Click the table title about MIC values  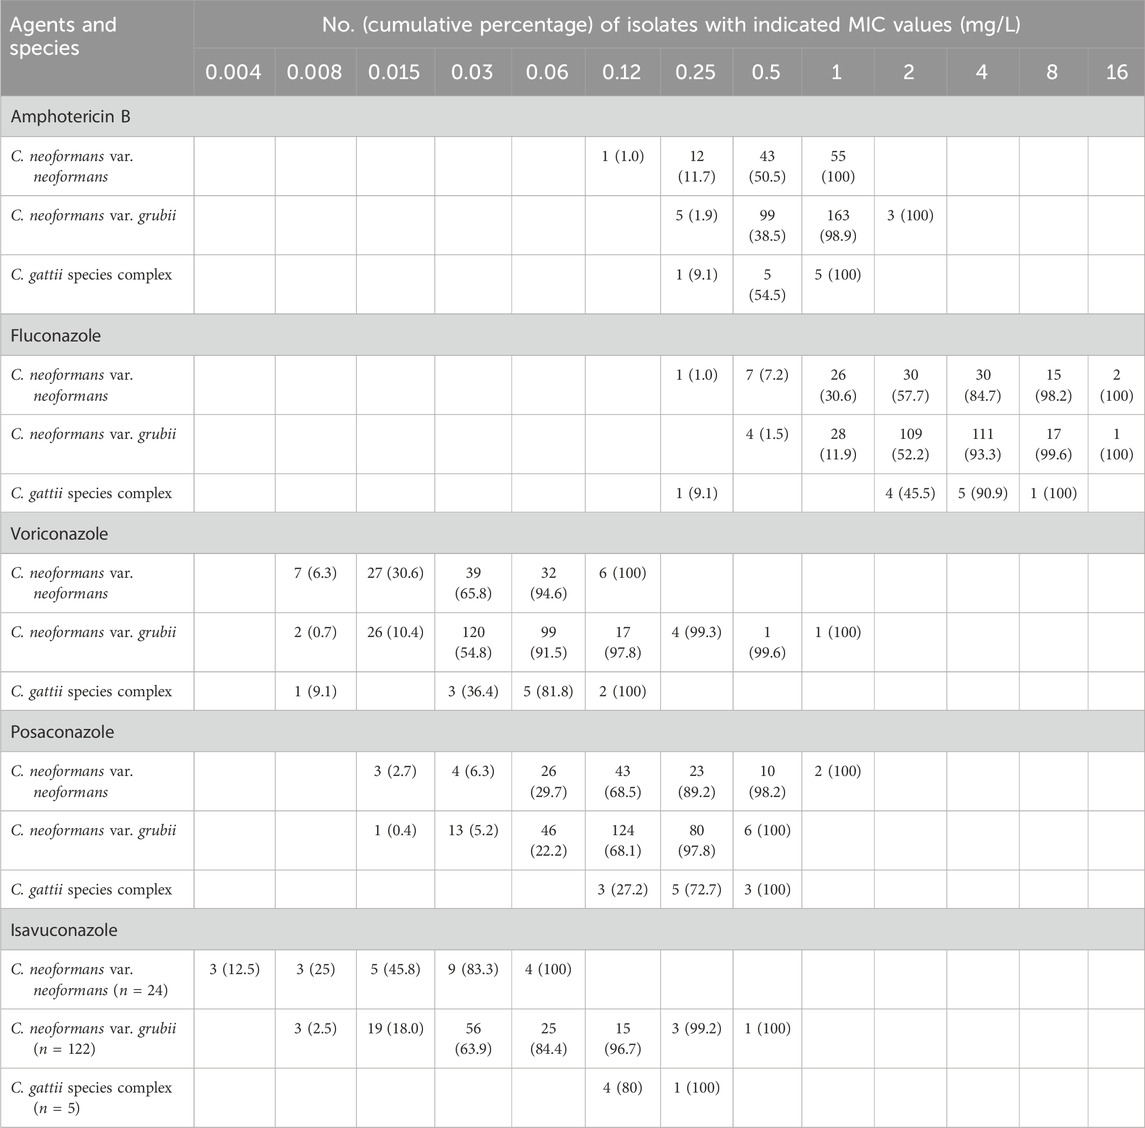pos(669,25)
